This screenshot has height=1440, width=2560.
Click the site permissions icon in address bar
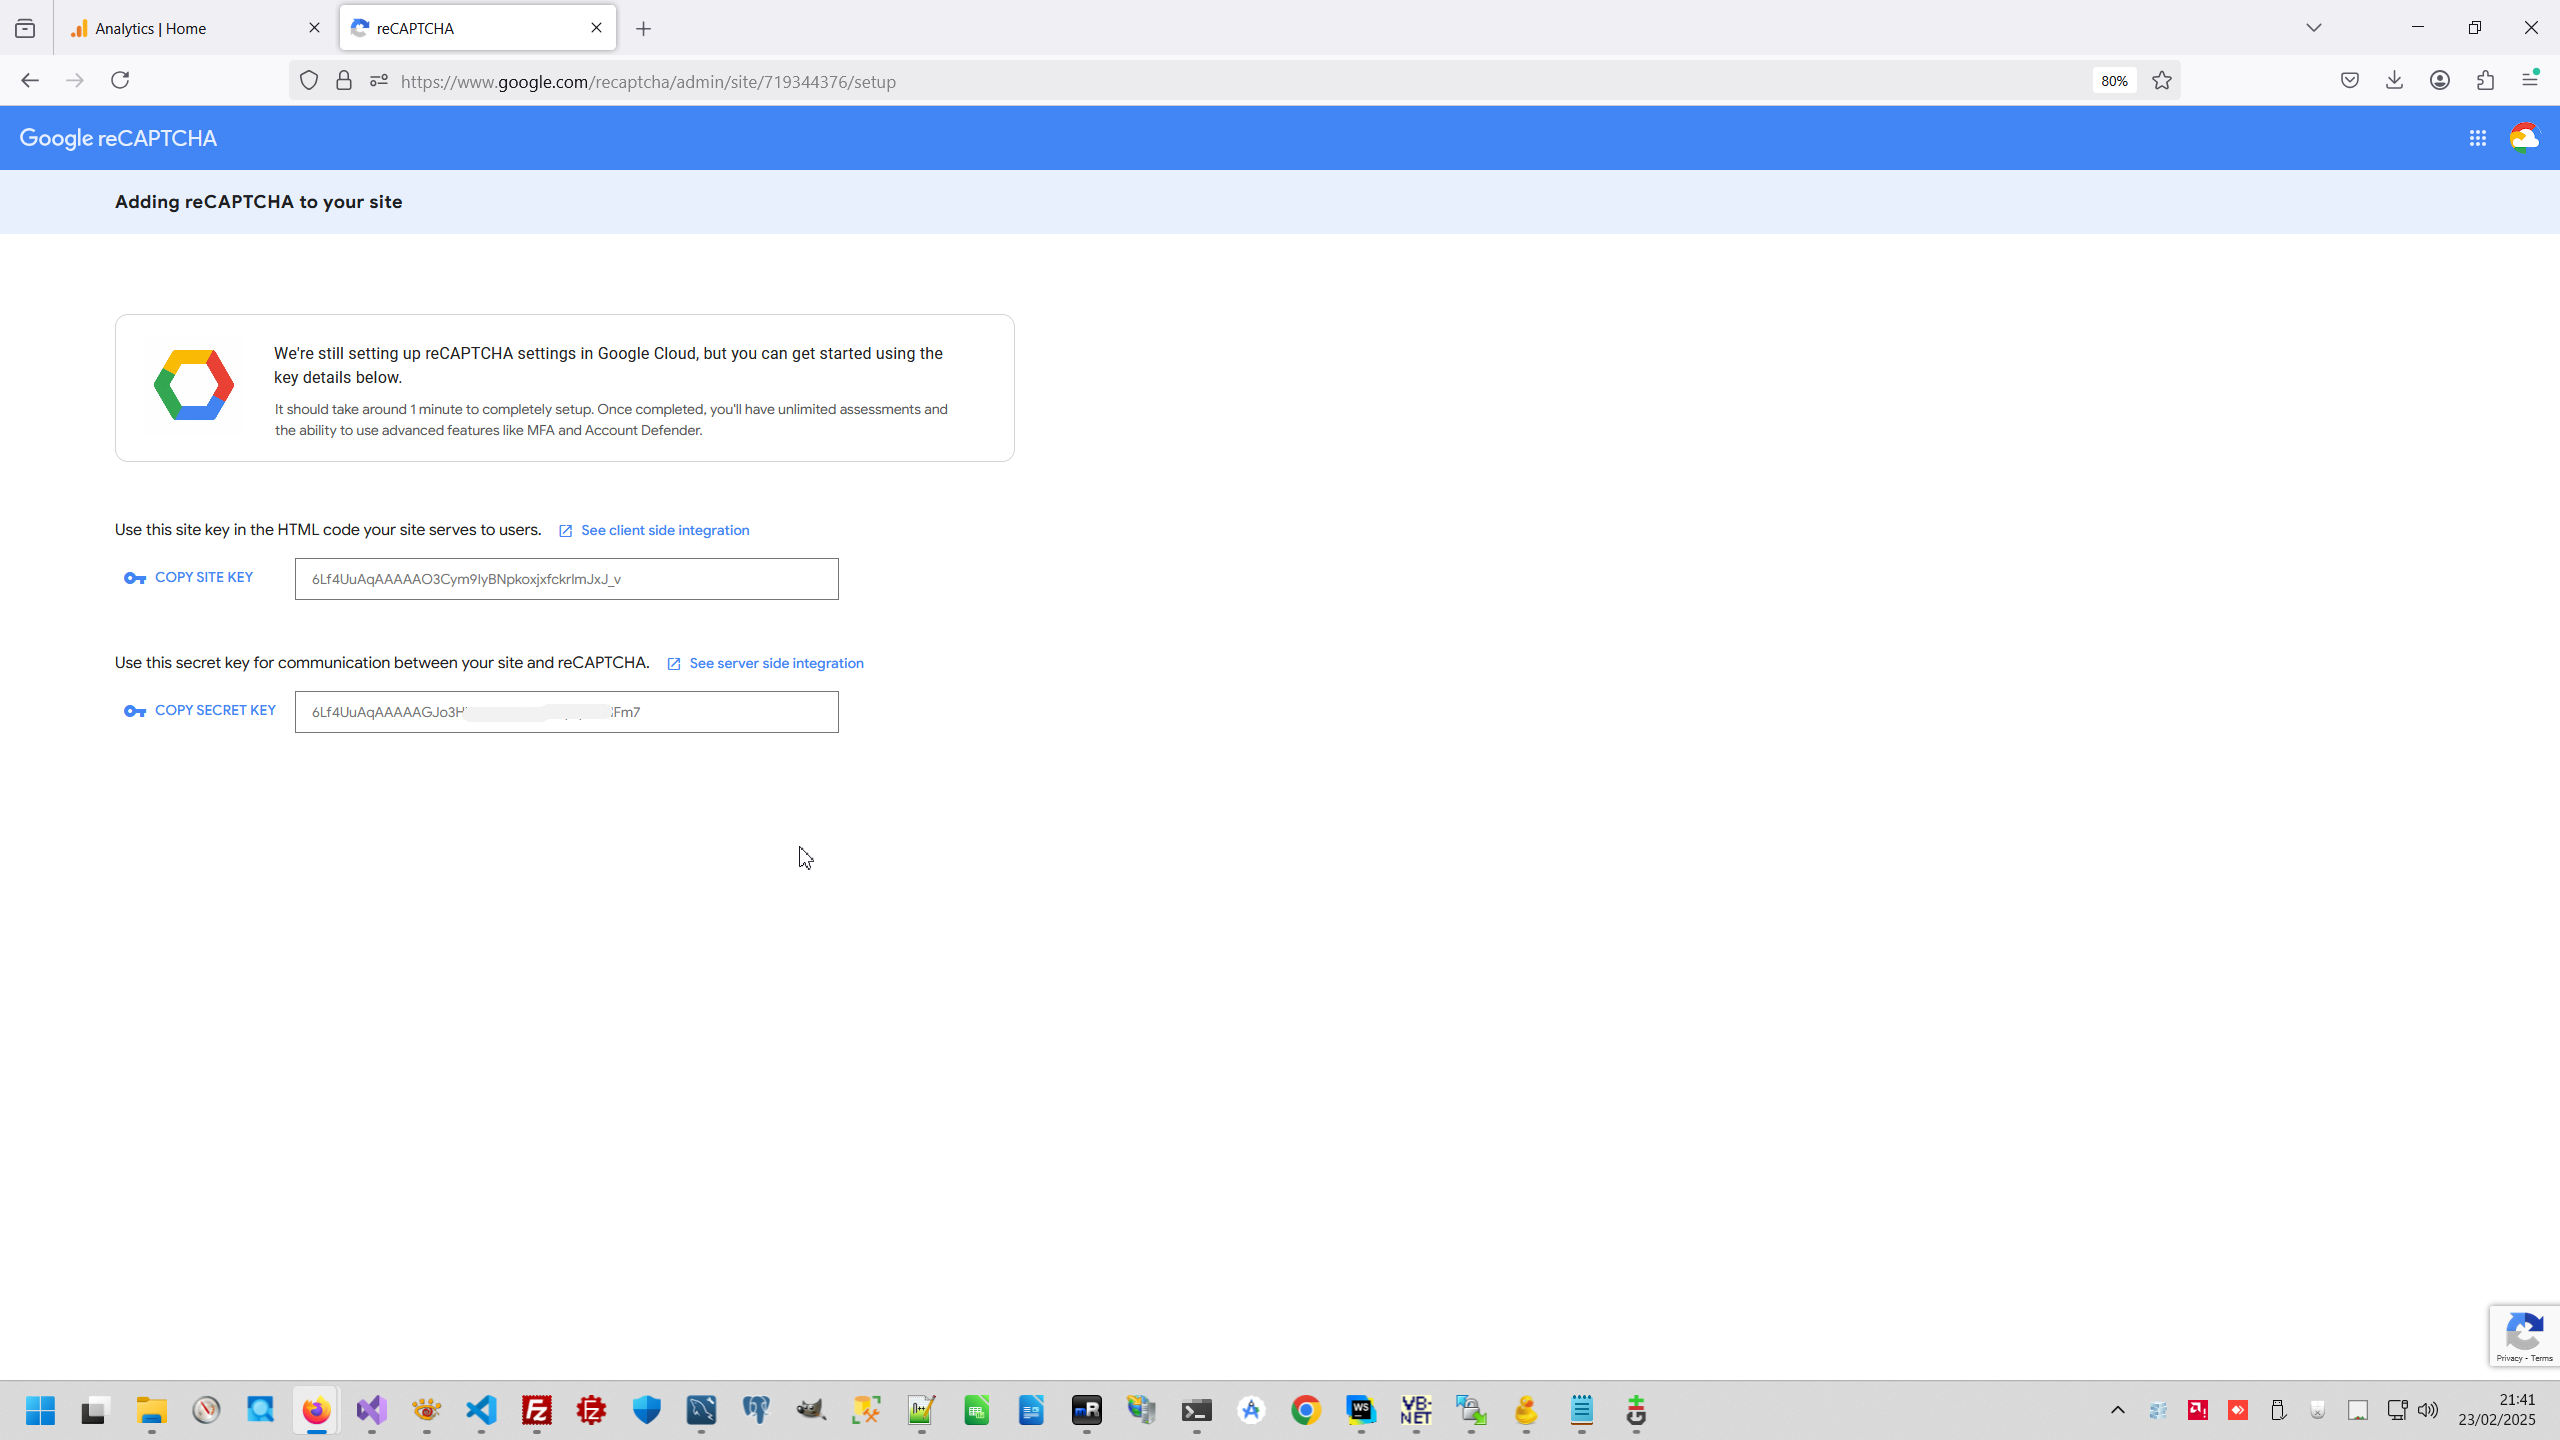378,81
